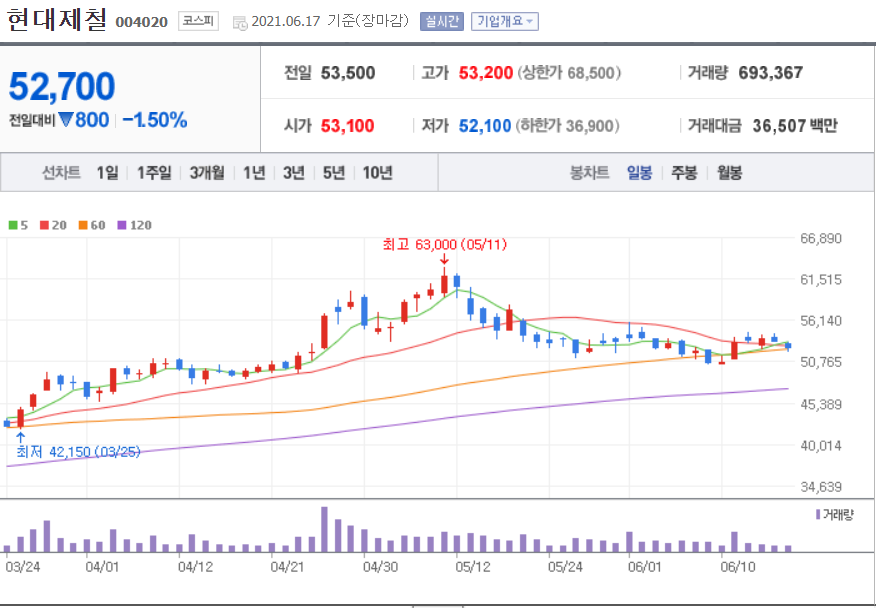Click the 시가 value 53,100
Viewport: 876px width, 608px height.
347,126
